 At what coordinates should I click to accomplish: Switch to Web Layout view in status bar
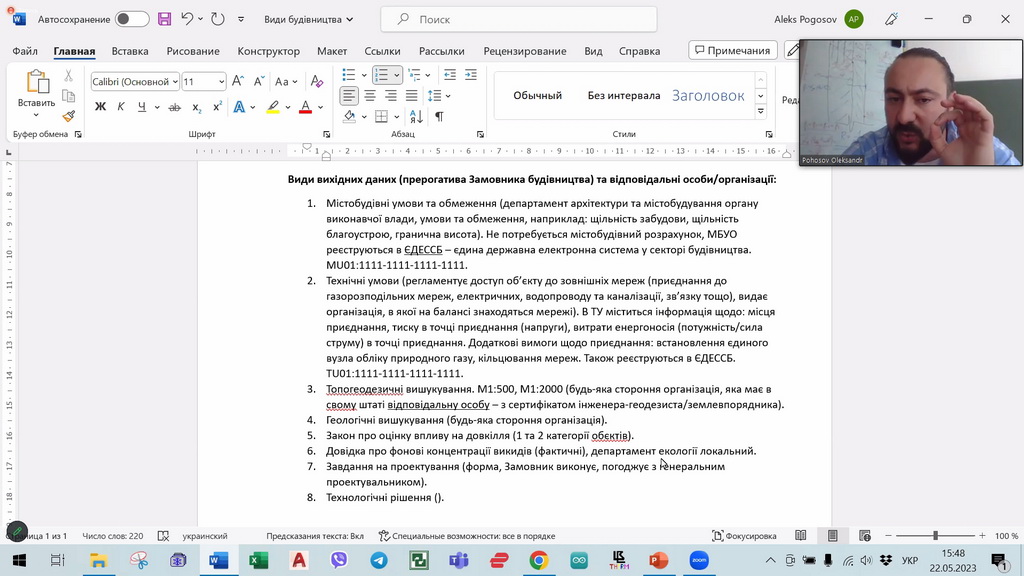click(865, 536)
